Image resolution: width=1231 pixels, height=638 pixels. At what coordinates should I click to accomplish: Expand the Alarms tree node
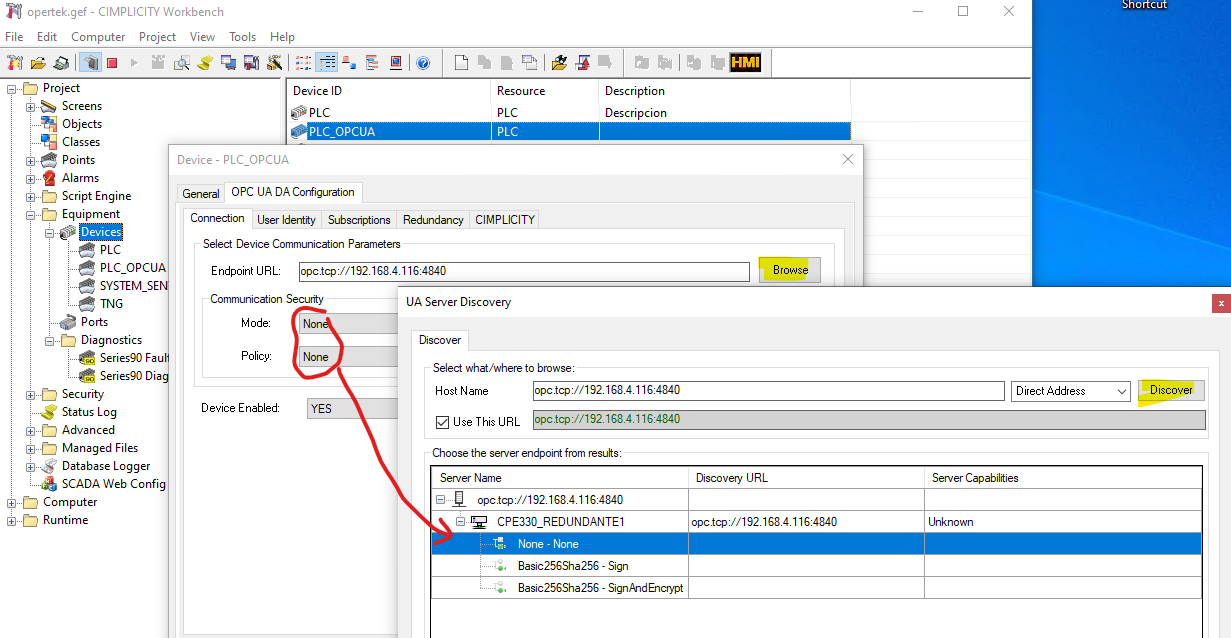coord(31,178)
